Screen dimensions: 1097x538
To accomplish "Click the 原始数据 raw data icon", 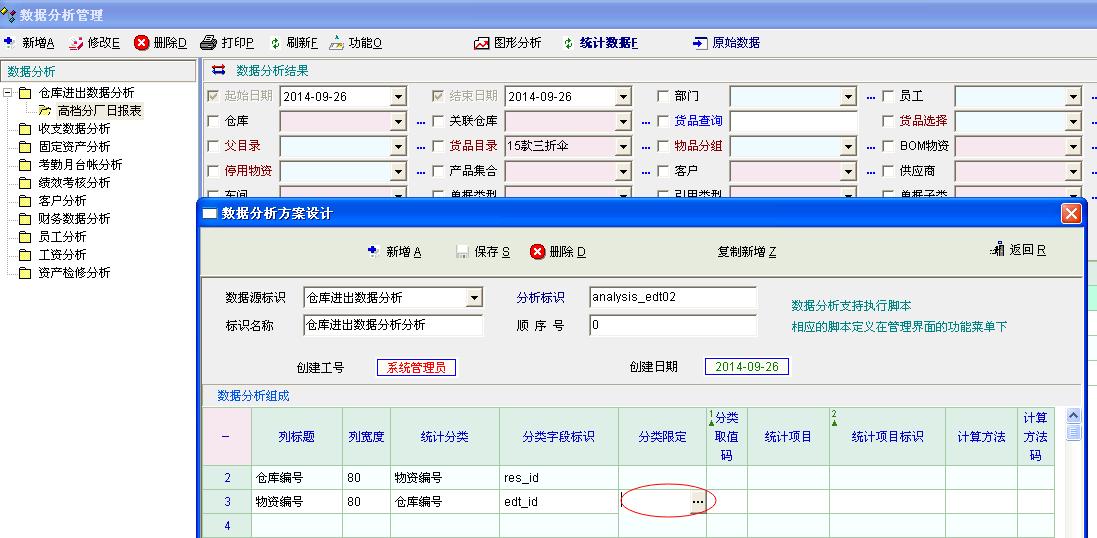I will pyautogui.click(x=700, y=43).
